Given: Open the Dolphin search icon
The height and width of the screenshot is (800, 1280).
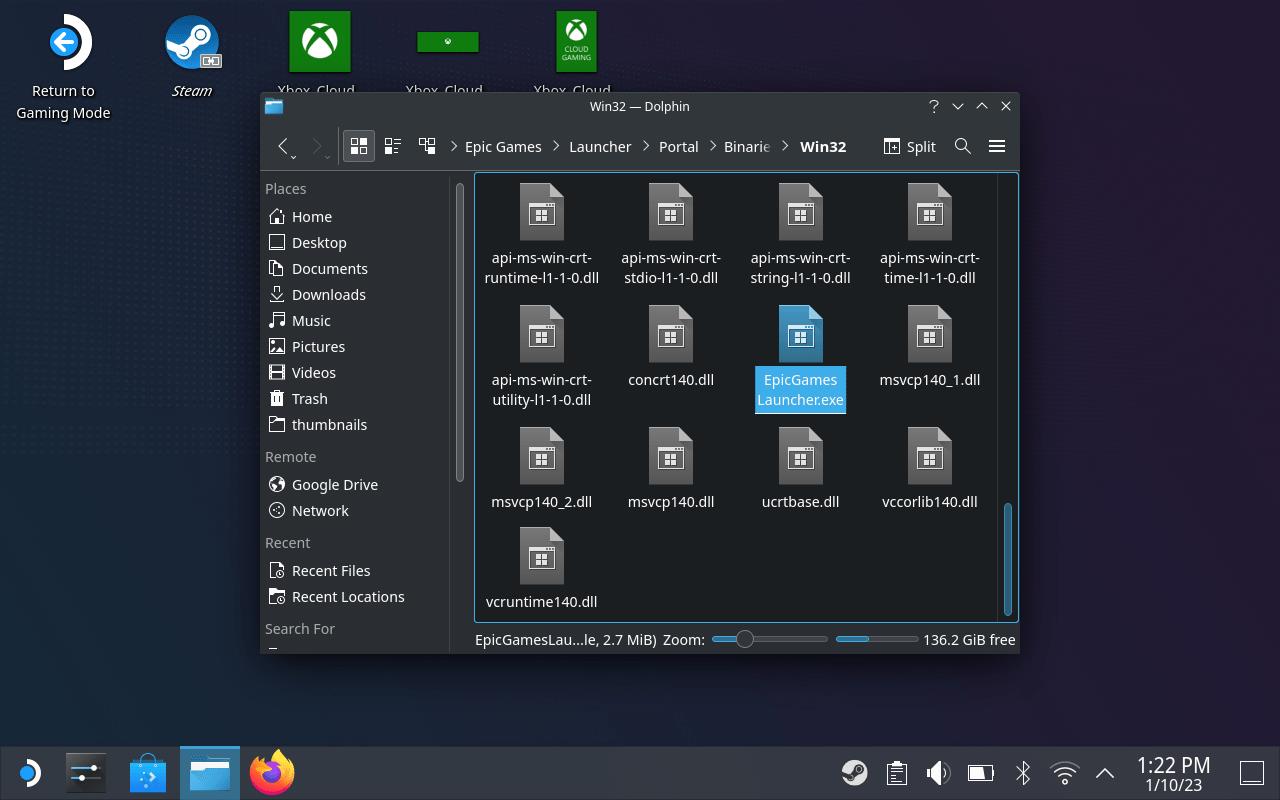Looking at the screenshot, I should 962,146.
